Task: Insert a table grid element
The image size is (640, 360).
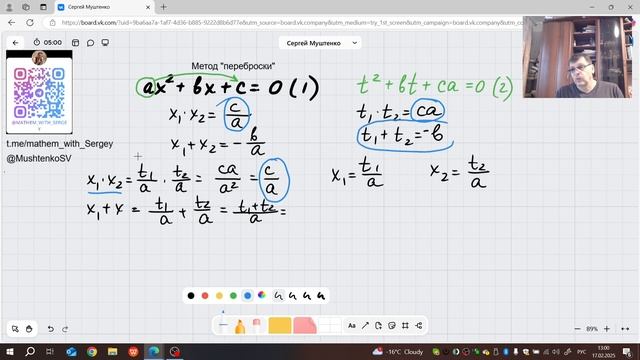Action: point(329,326)
